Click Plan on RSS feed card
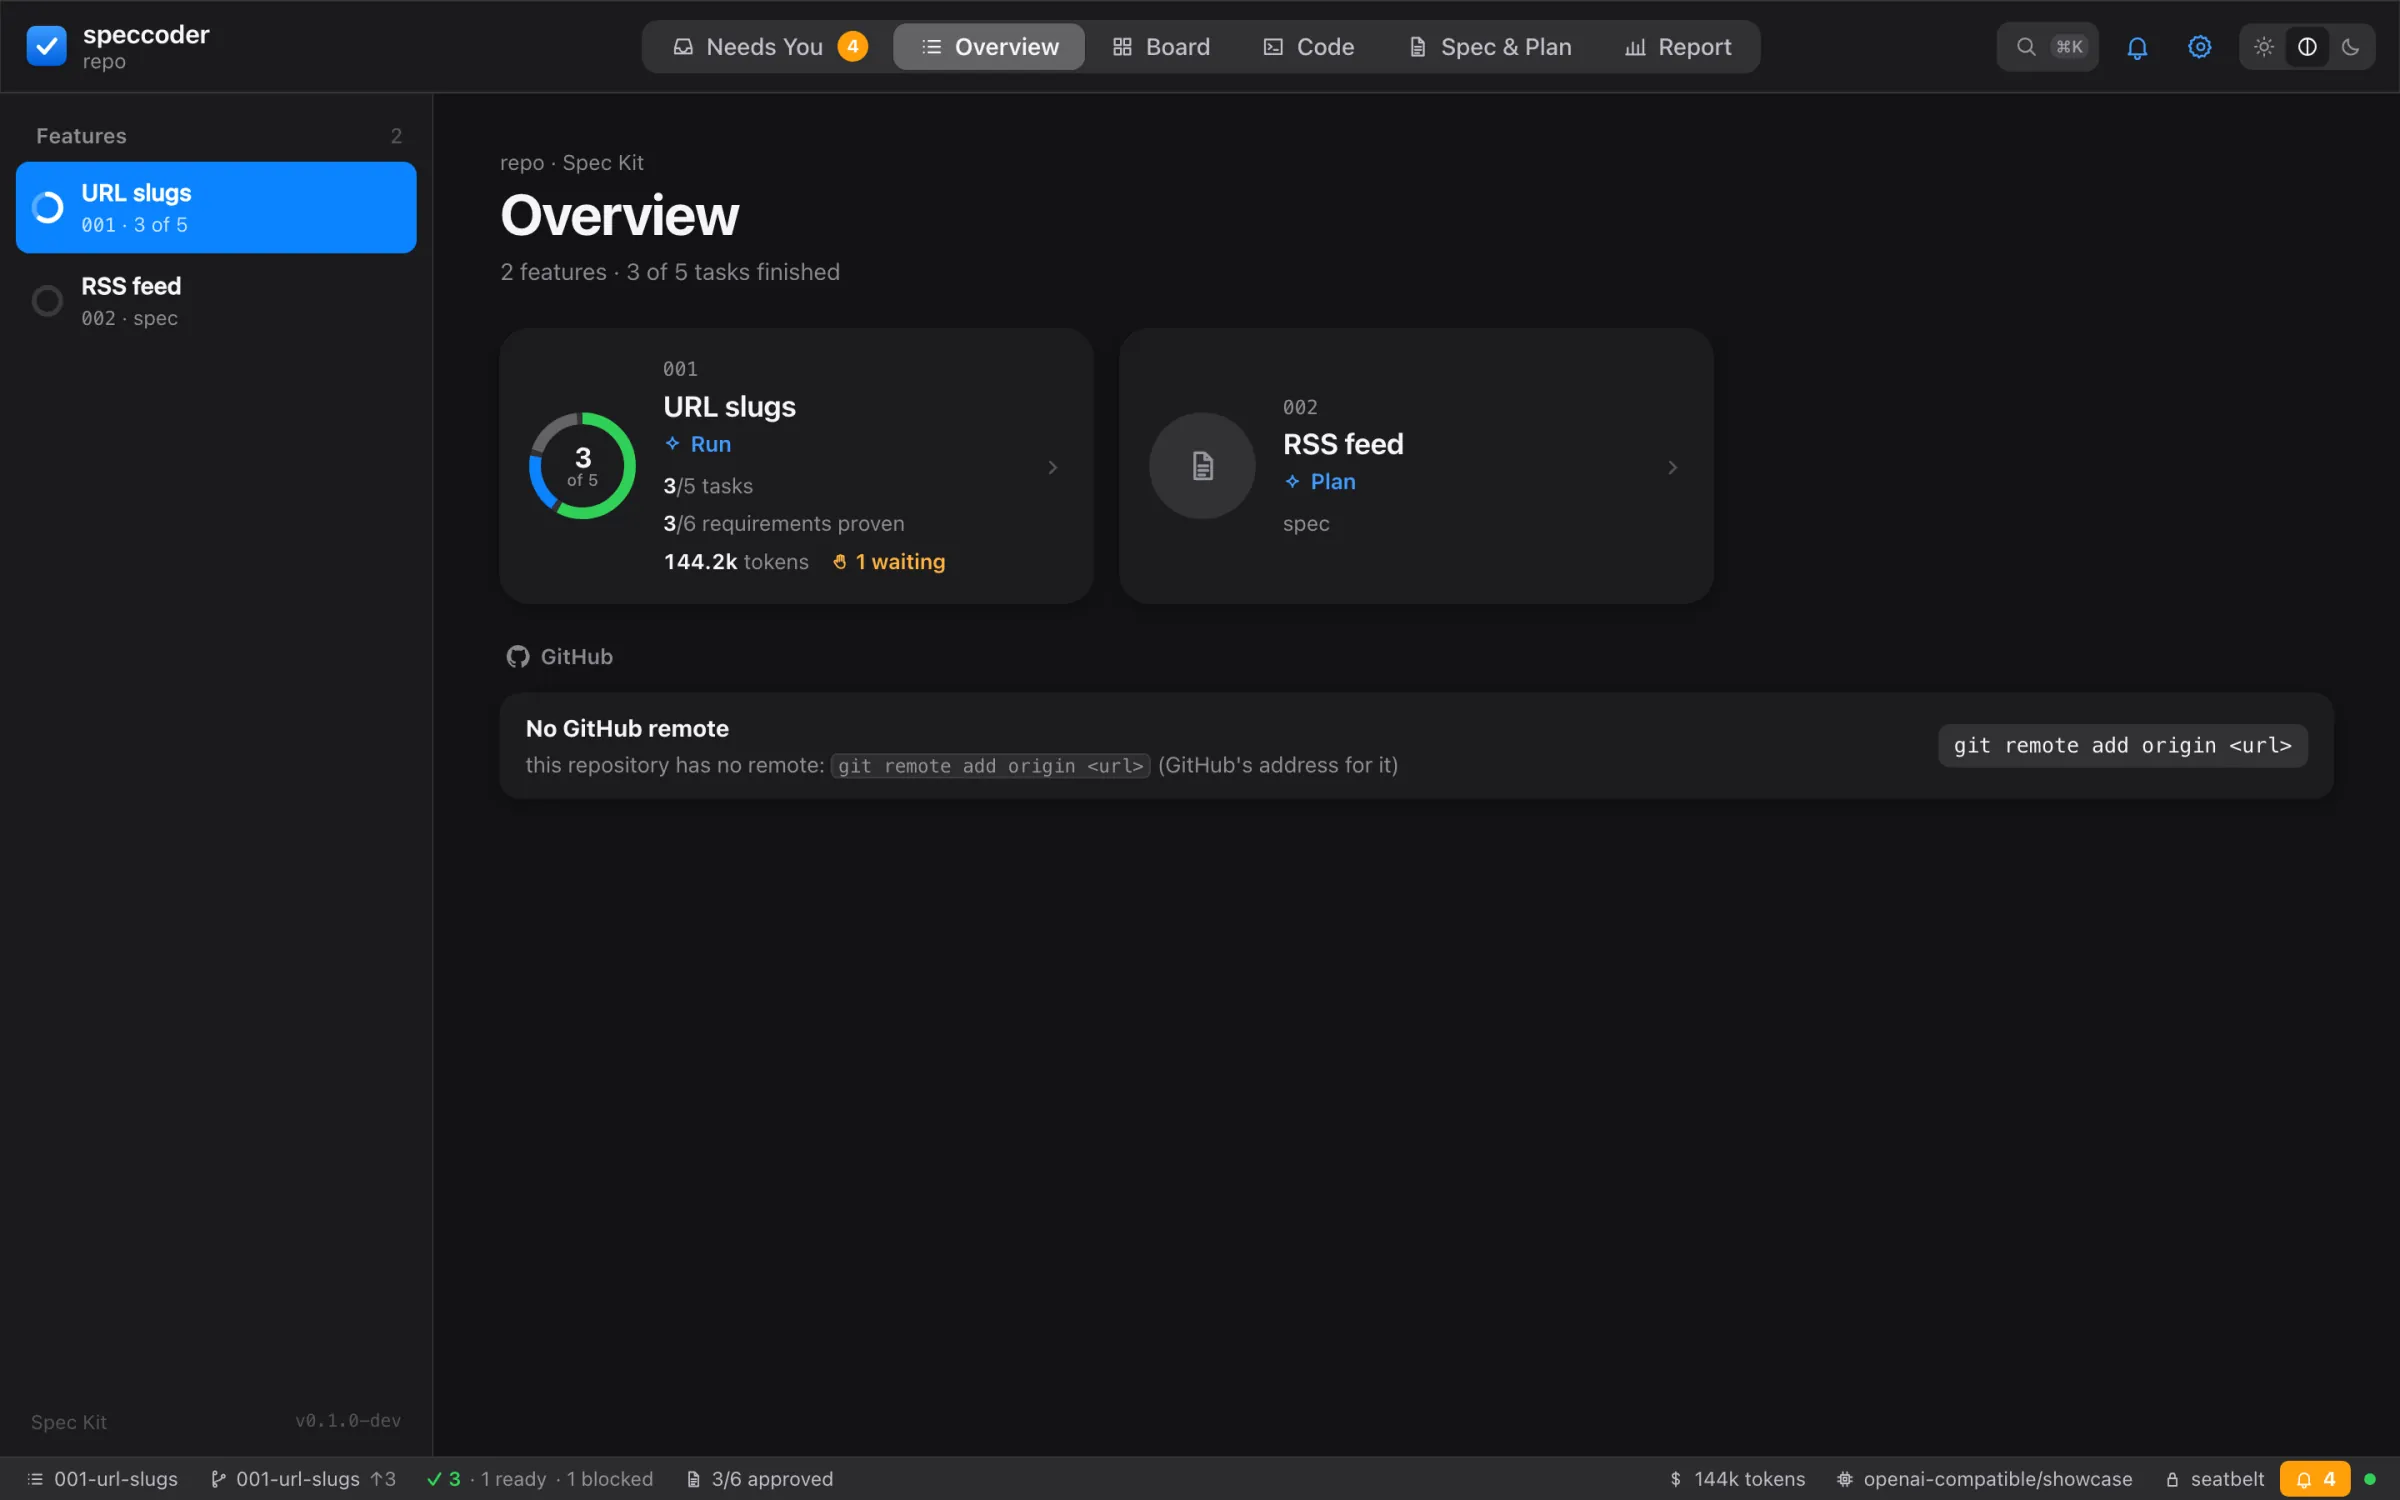This screenshot has height=1500, width=2400. [x=1320, y=482]
